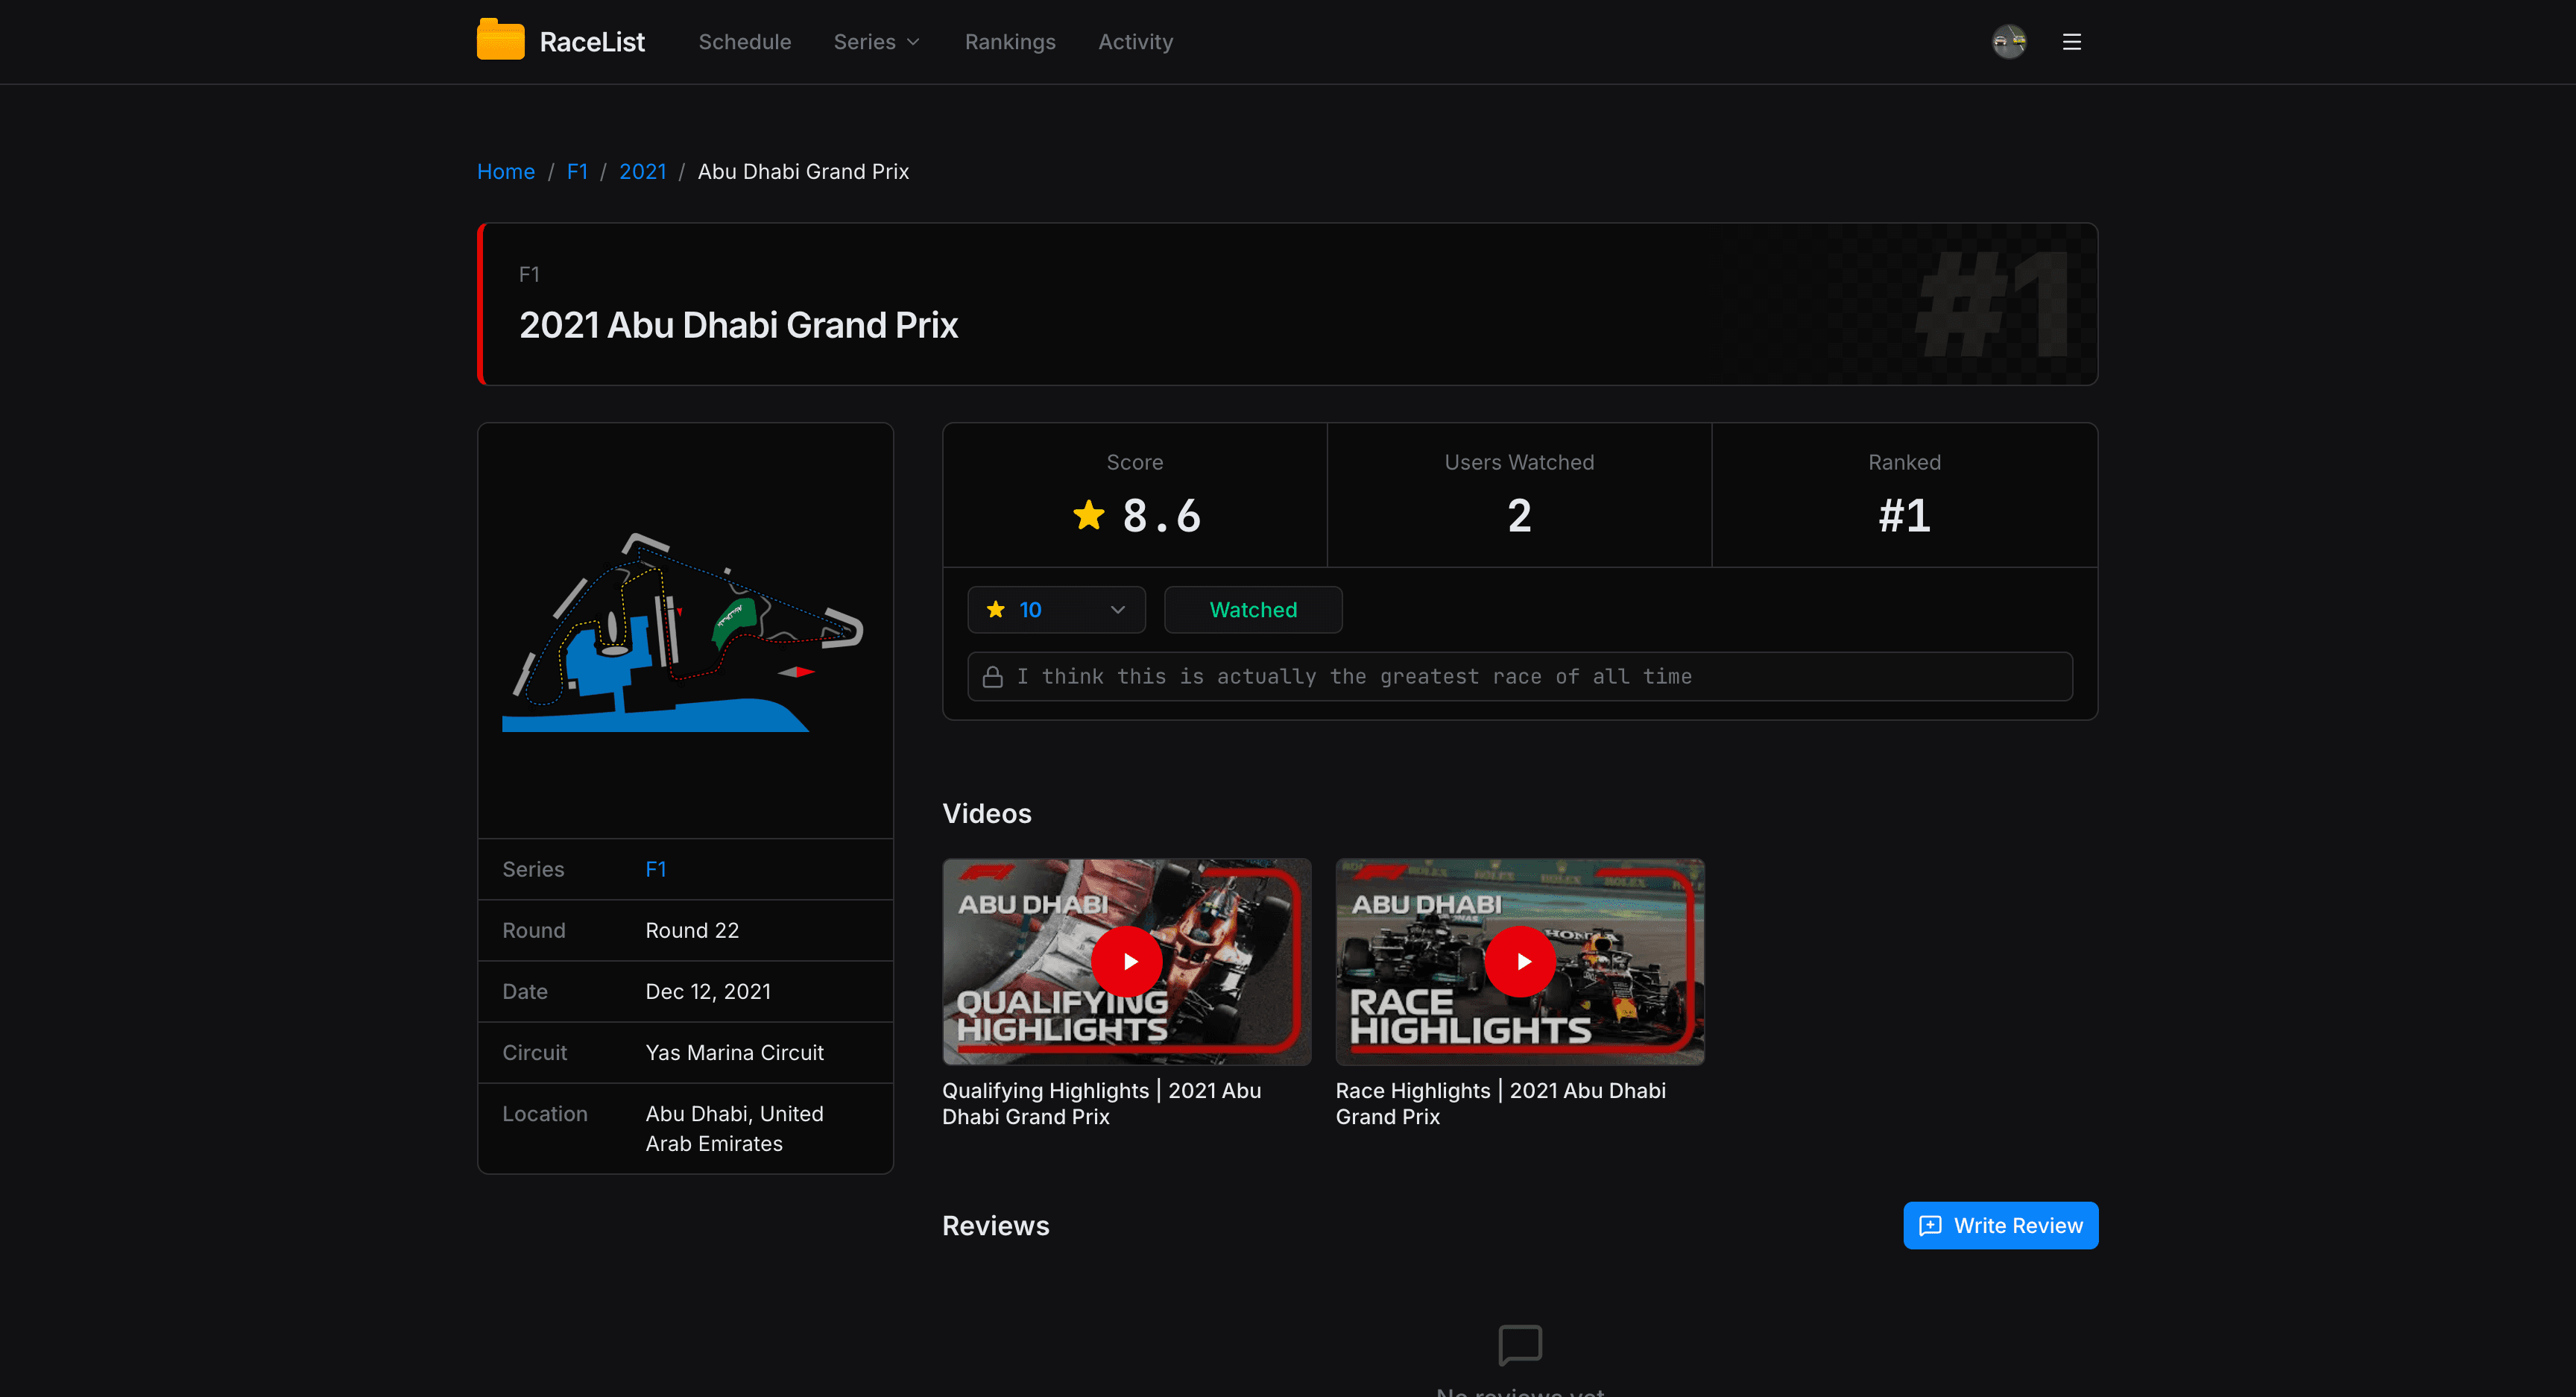The height and width of the screenshot is (1397, 2576).
Task: Click the star icon next to the score
Action: (1088, 515)
